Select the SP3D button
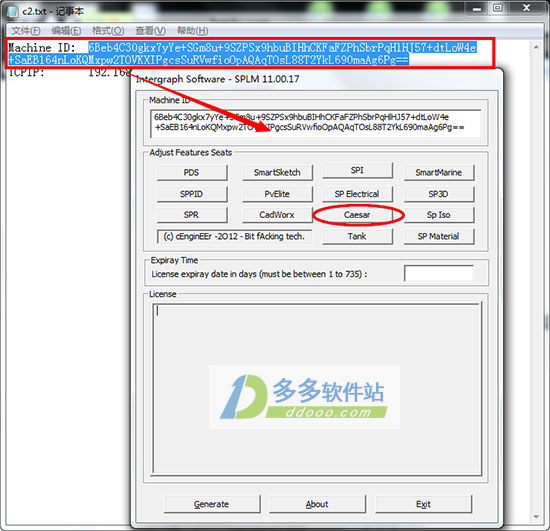Screen dimensions: 550x531 pos(439,194)
